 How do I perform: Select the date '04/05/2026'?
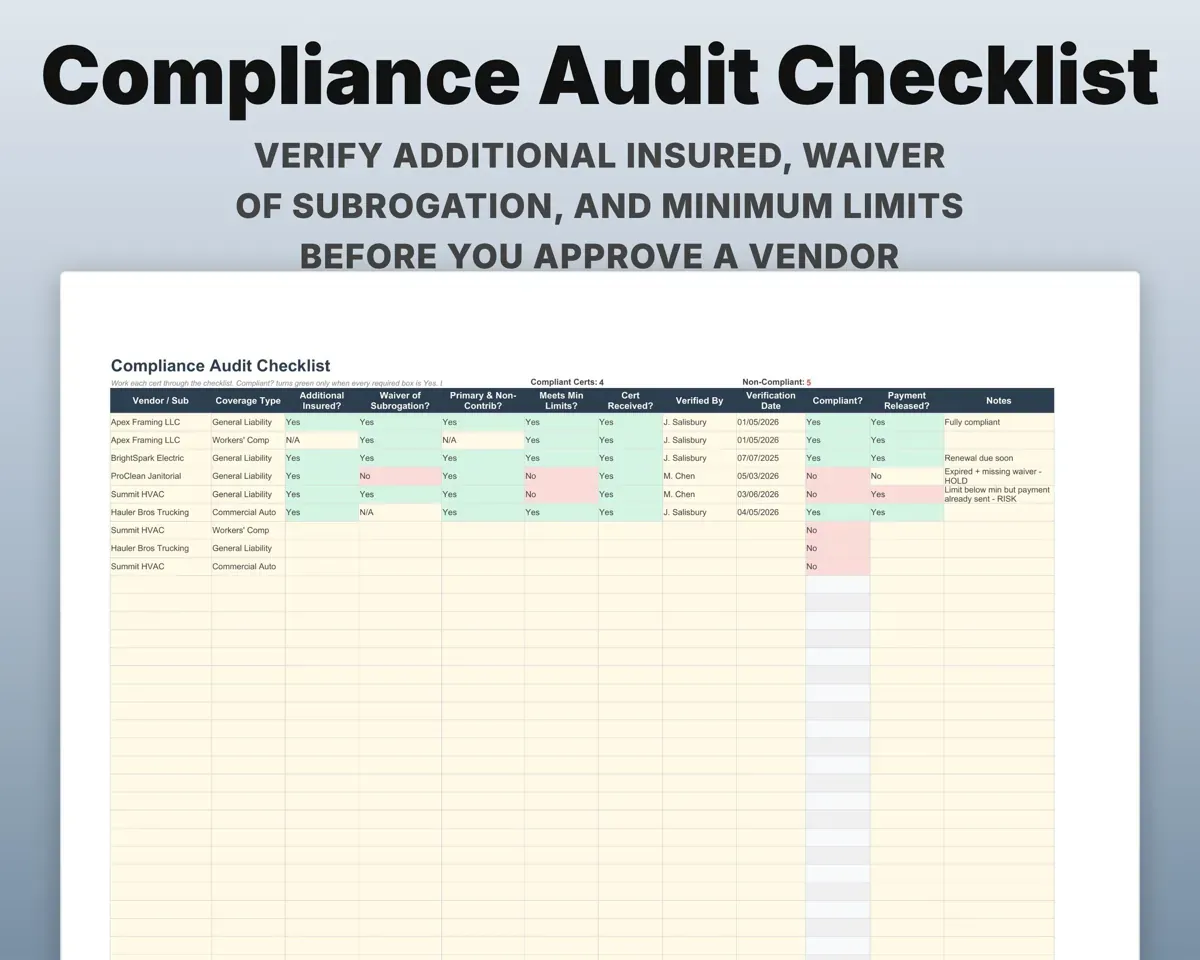click(x=771, y=512)
